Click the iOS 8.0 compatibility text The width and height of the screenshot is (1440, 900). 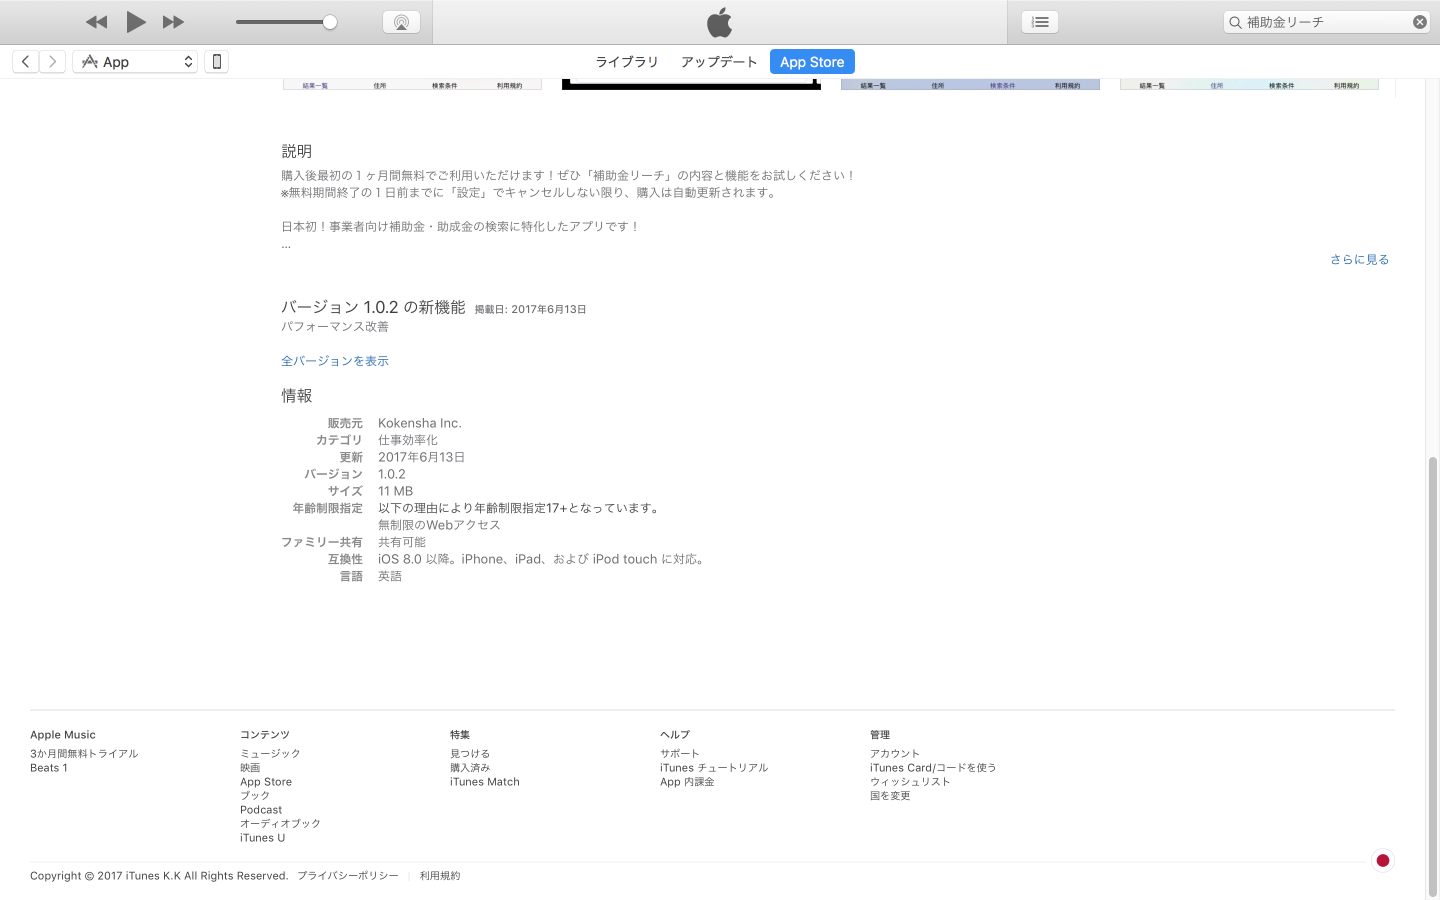tap(543, 559)
